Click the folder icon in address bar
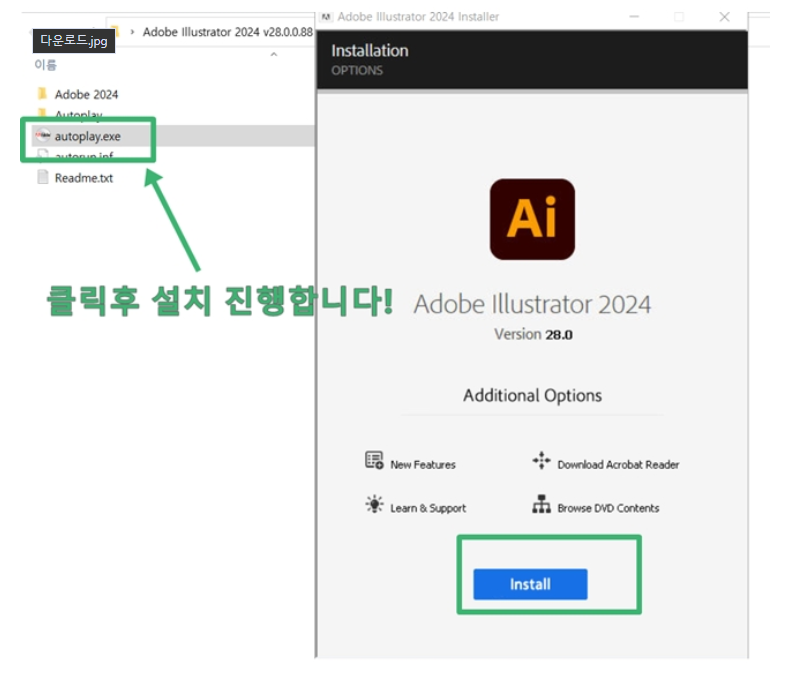This screenshot has width=788, height=679. click(115, 31)
